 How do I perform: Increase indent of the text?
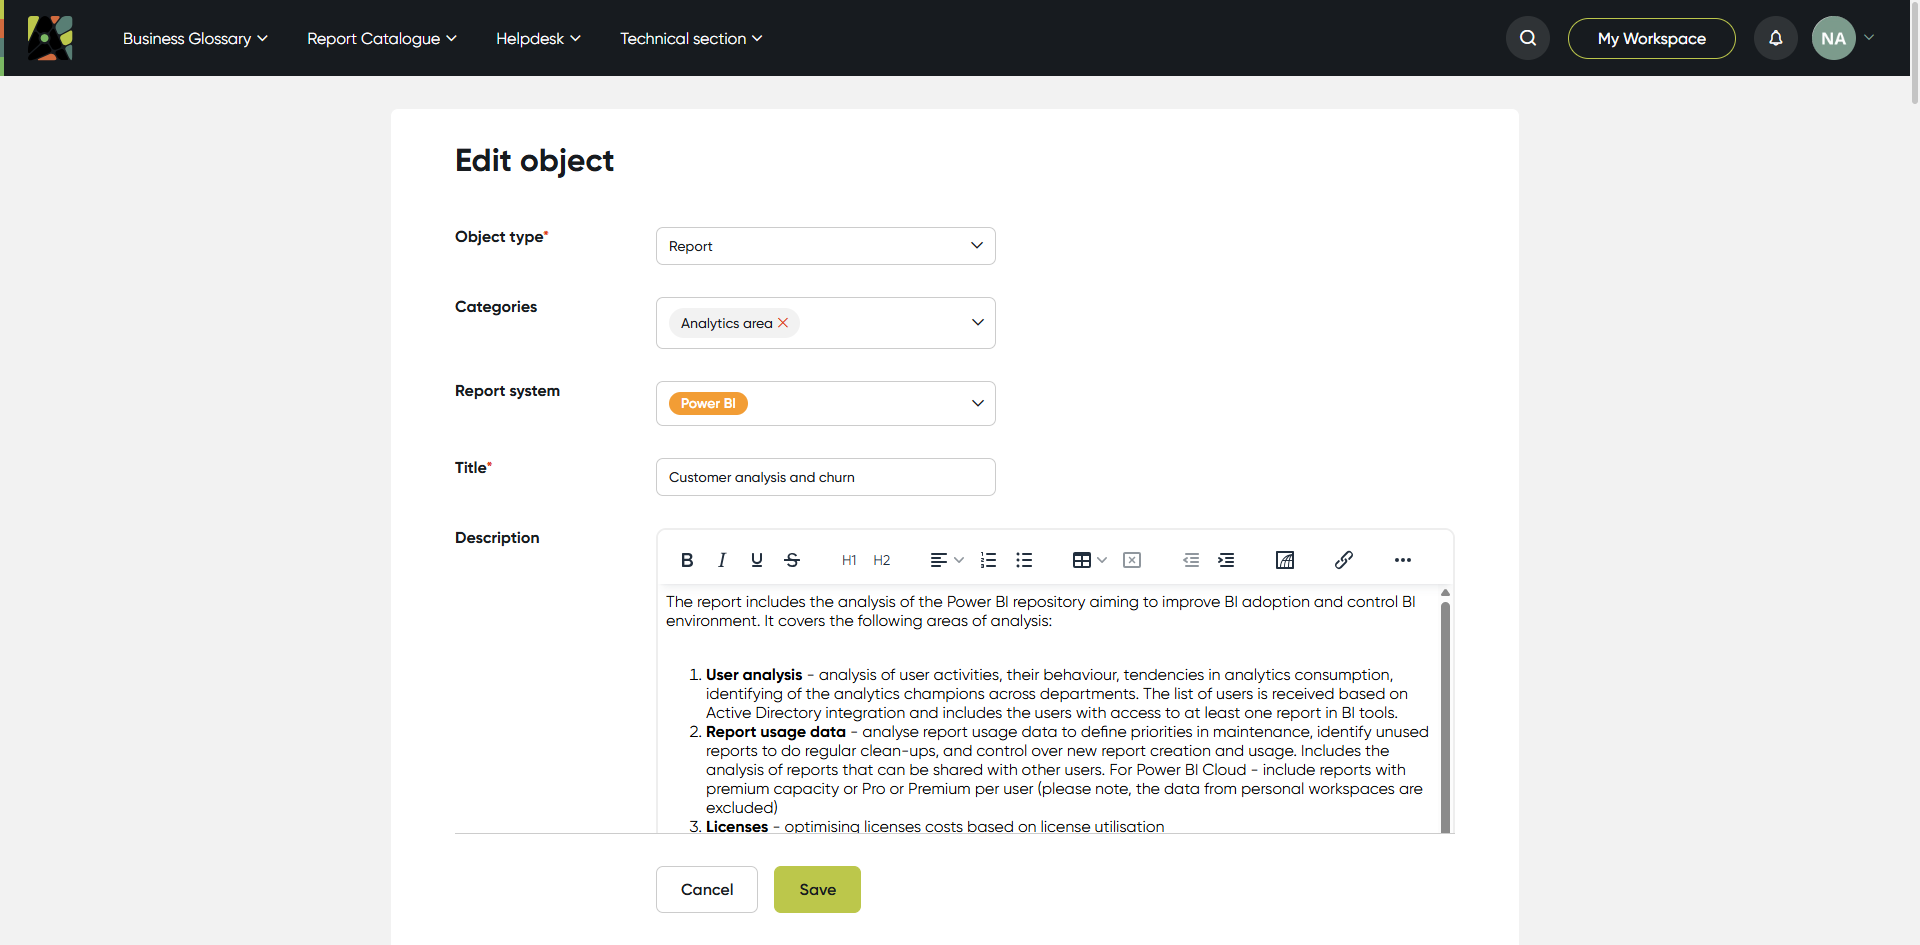pos(1226,560)
